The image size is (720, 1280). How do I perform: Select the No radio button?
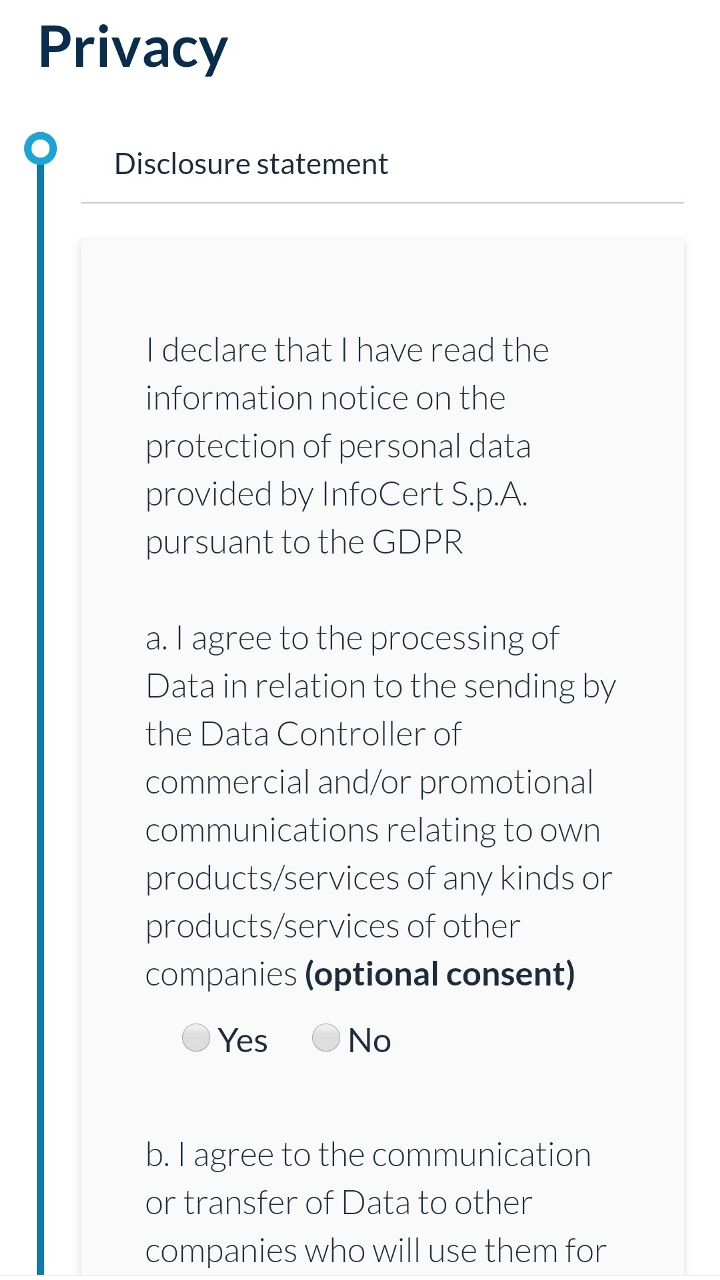pyautogui.click(x=326, y=1039)
